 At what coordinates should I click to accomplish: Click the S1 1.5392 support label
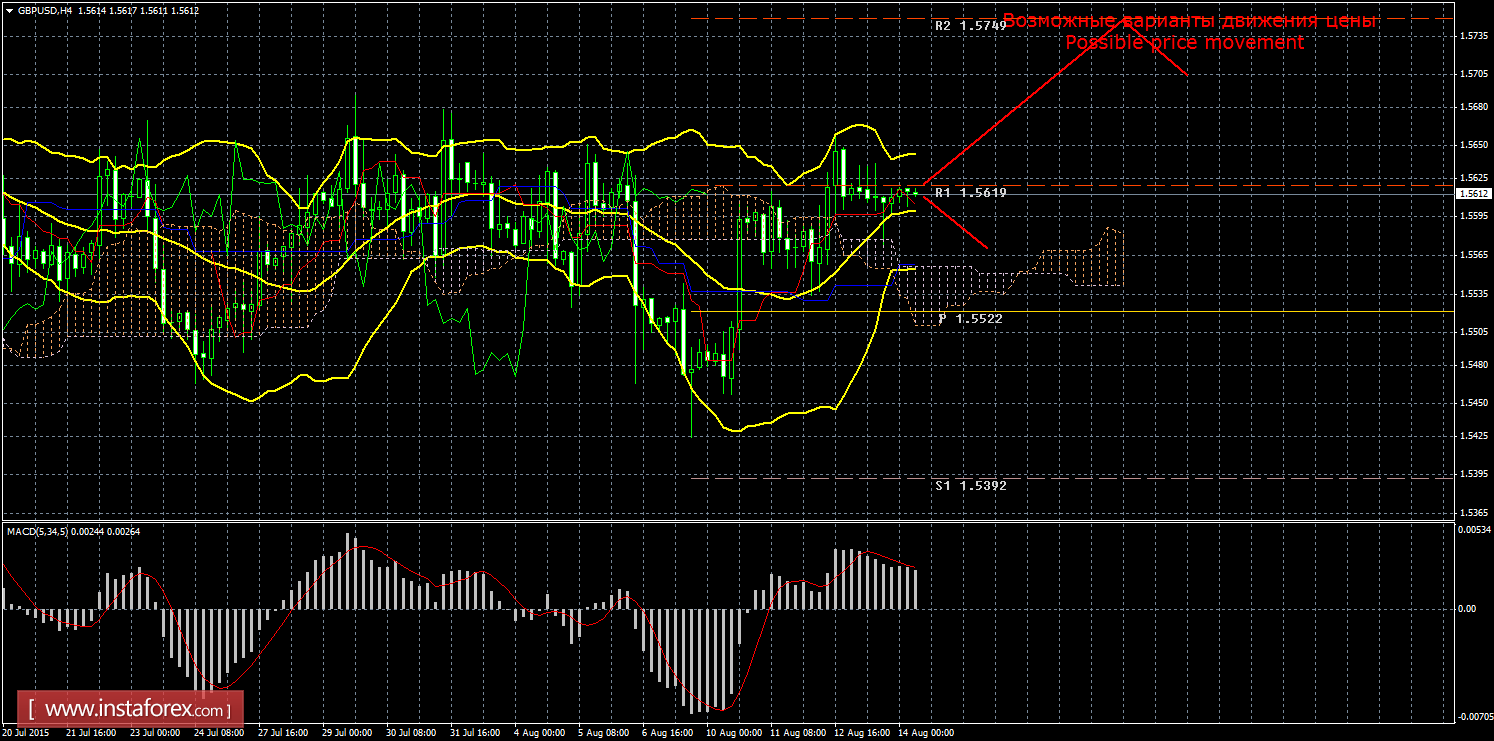971,485
